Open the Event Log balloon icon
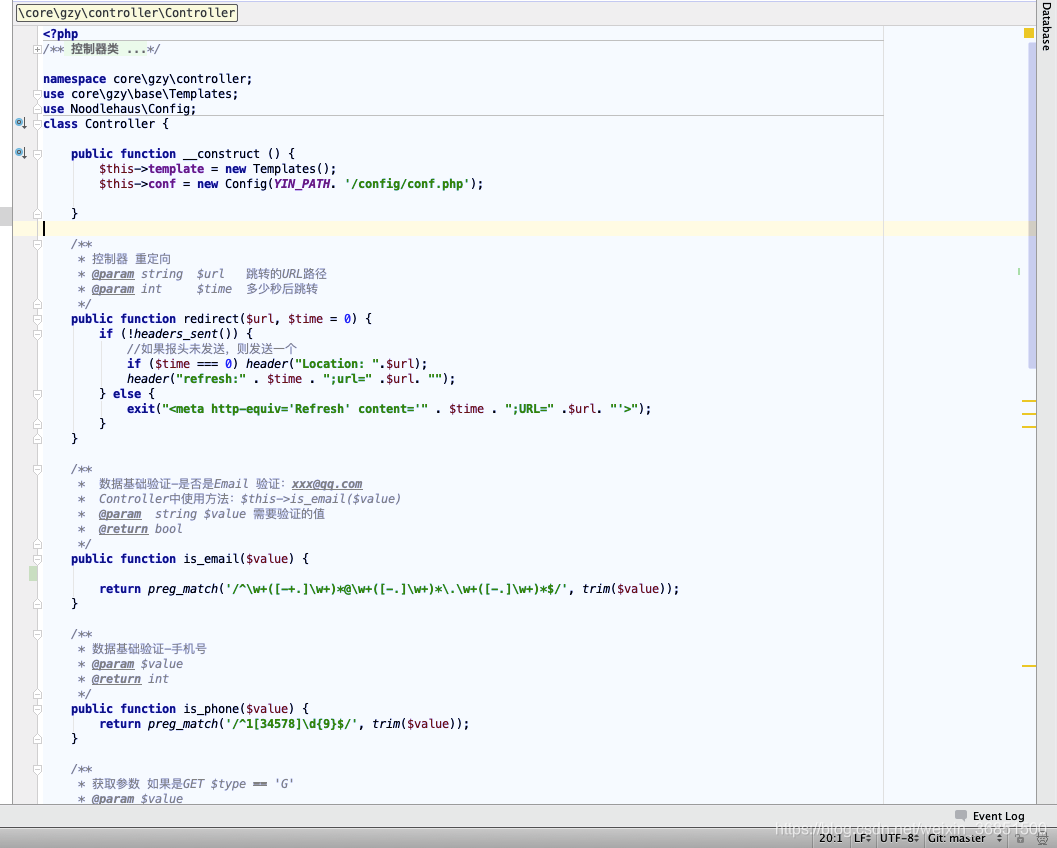 (x=961, y=816)
